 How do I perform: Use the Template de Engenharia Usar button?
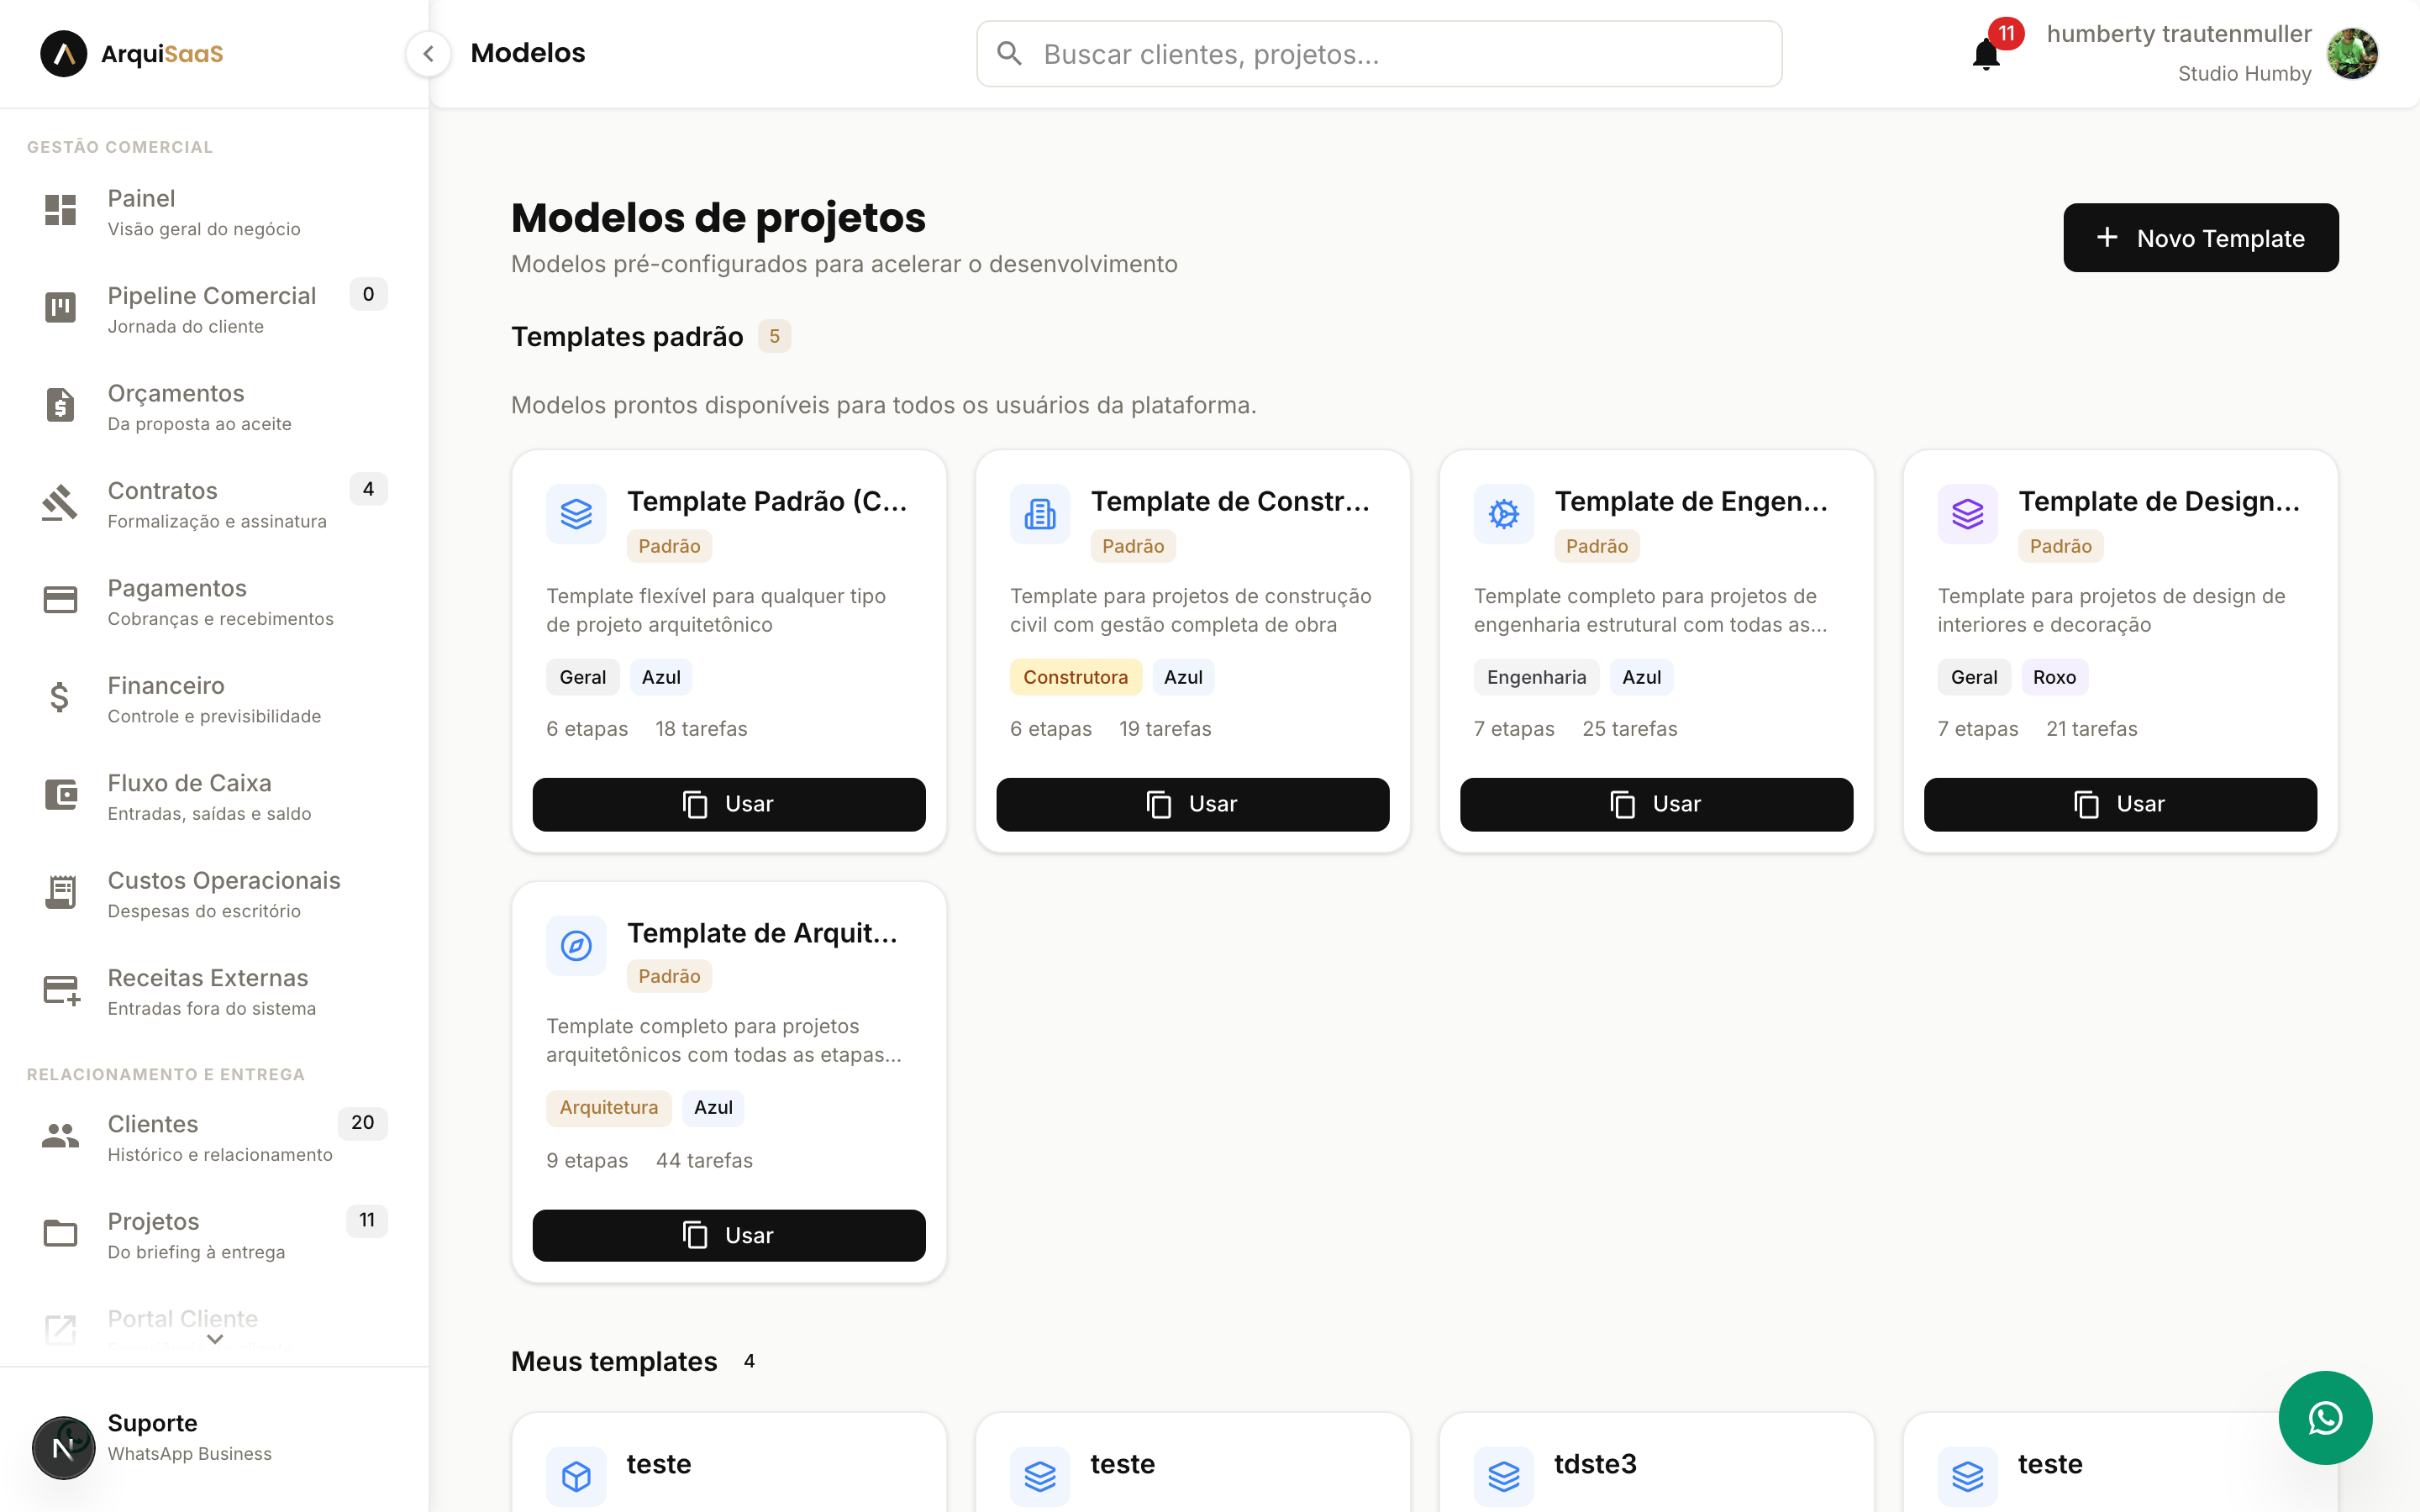1656,804
